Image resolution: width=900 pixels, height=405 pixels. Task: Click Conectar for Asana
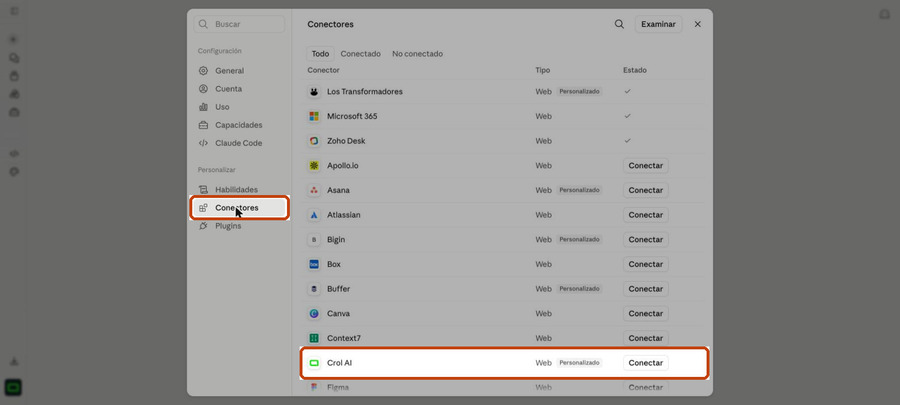pyautogui.click(x=646, y=190)
